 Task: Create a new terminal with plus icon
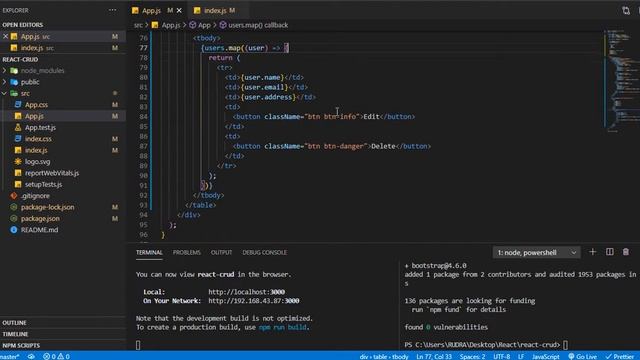point(593,252)
